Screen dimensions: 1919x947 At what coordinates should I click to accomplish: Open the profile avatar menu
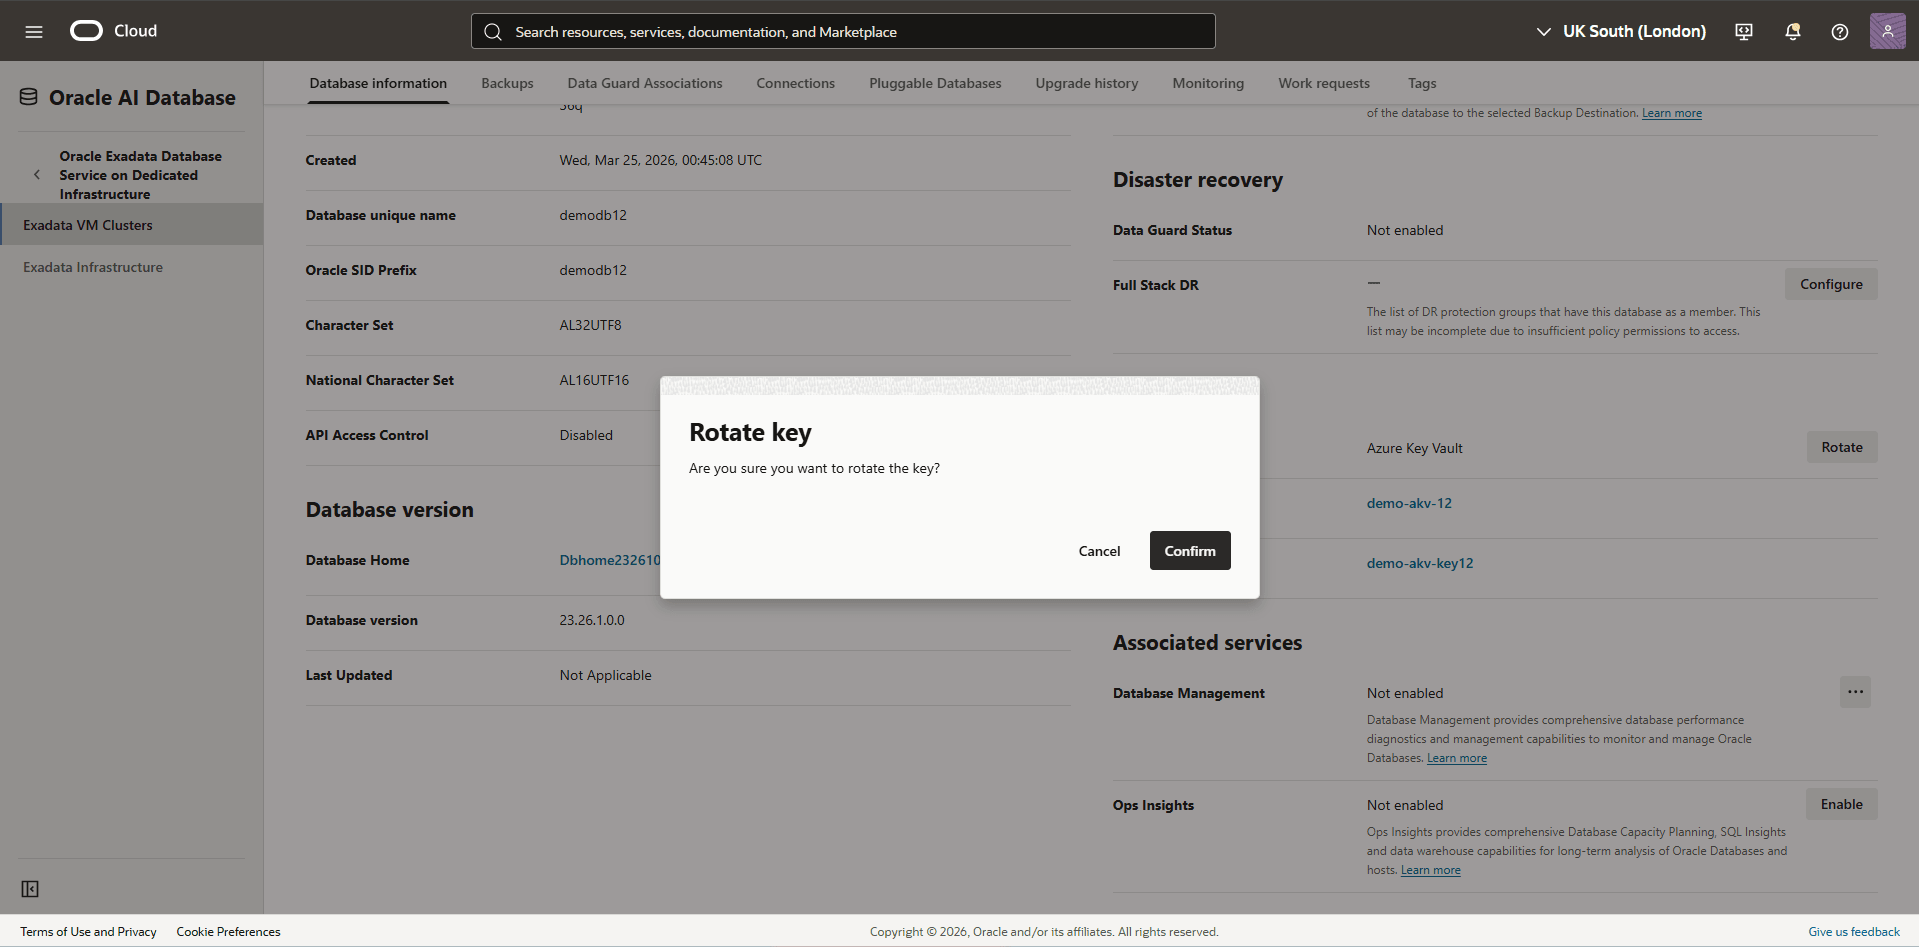click(x=1888, y=31)
